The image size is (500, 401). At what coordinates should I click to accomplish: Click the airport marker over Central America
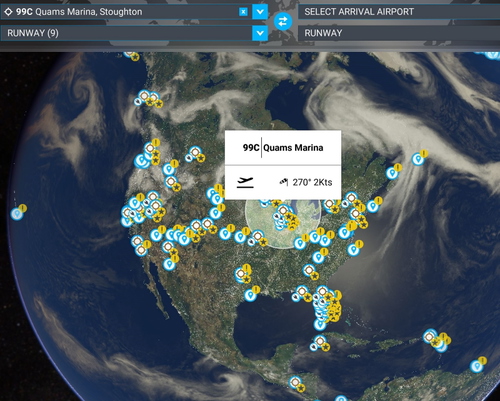pyautogui.click(x=295, y=382)
